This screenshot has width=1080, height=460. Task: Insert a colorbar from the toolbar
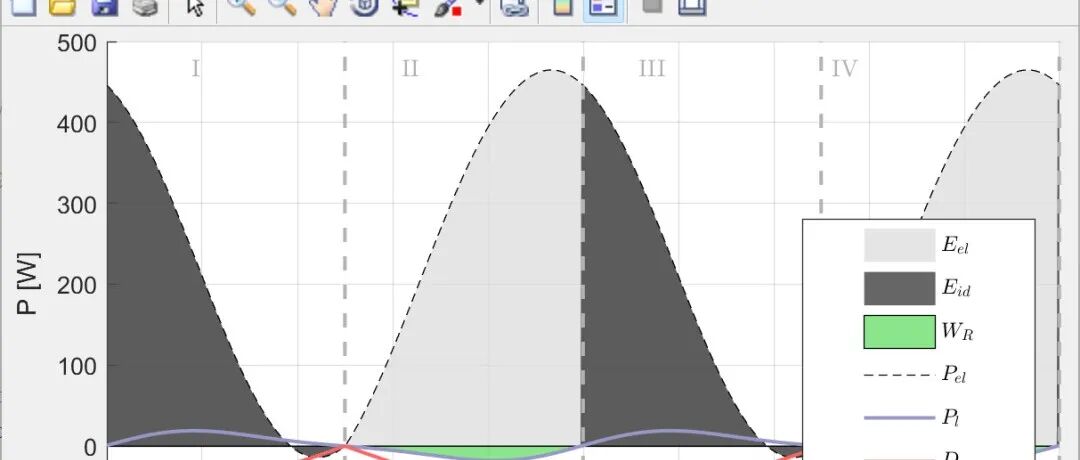(563, 8)
